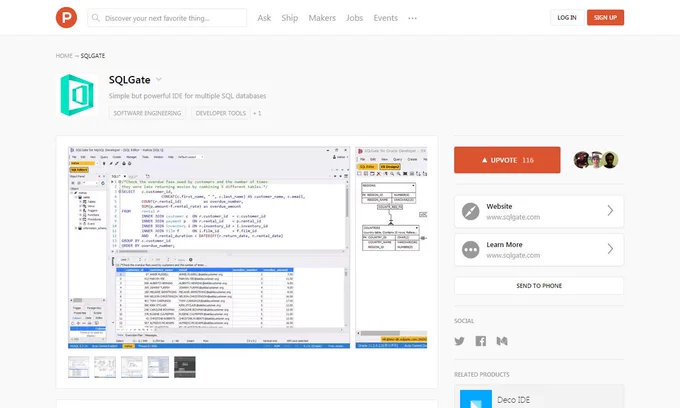Image resolution: width=680 pixels, height=408 pixels.
Task: Click the Deco IDE product icon
Action: pos(476,399)
